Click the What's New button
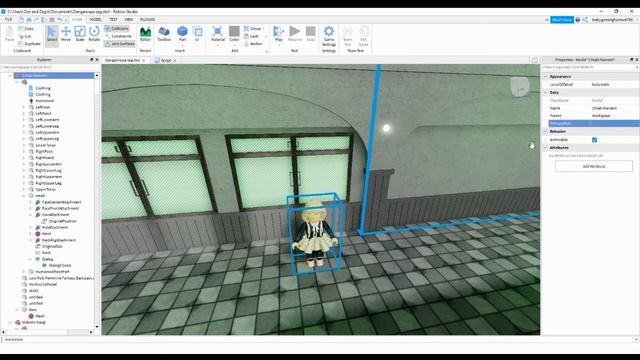The image size is (640, 360). click(562, 20)
